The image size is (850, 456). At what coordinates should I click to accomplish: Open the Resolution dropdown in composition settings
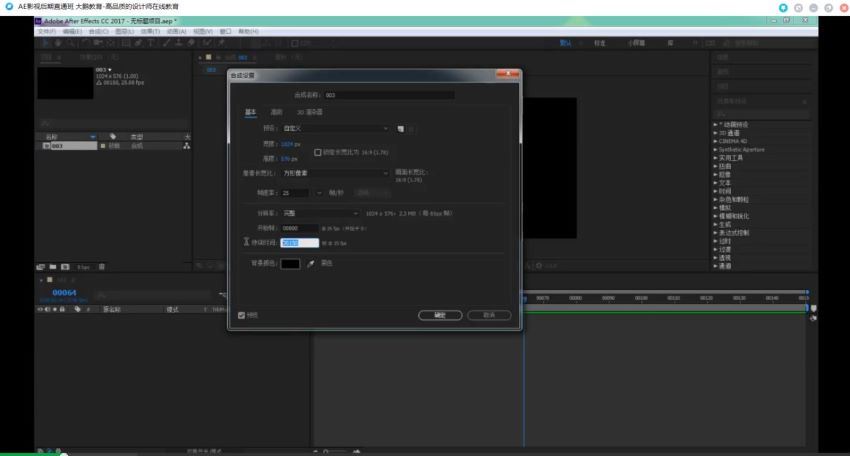tap(320, 213)
